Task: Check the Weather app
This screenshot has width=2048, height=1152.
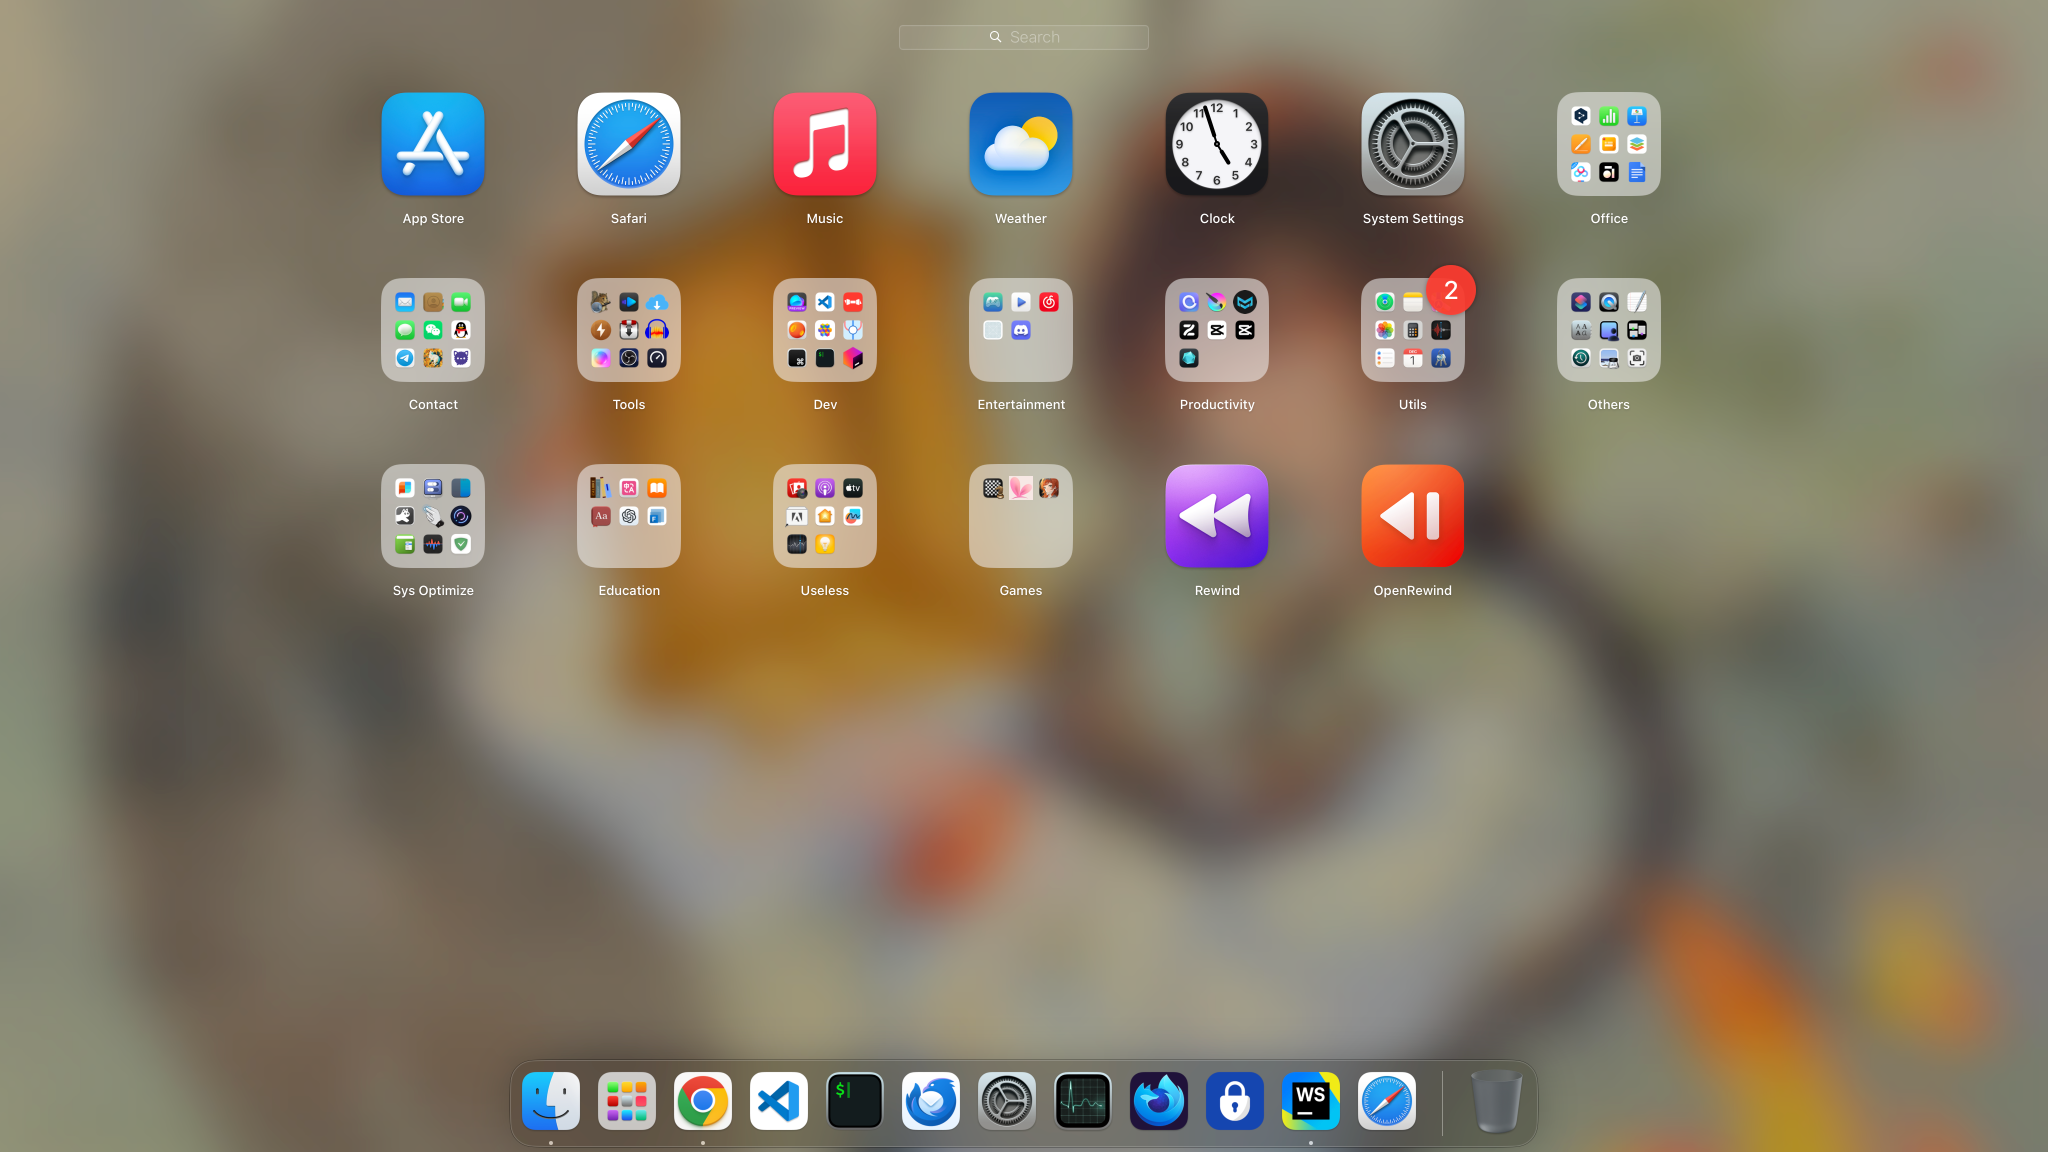Action: [1020, 144]
